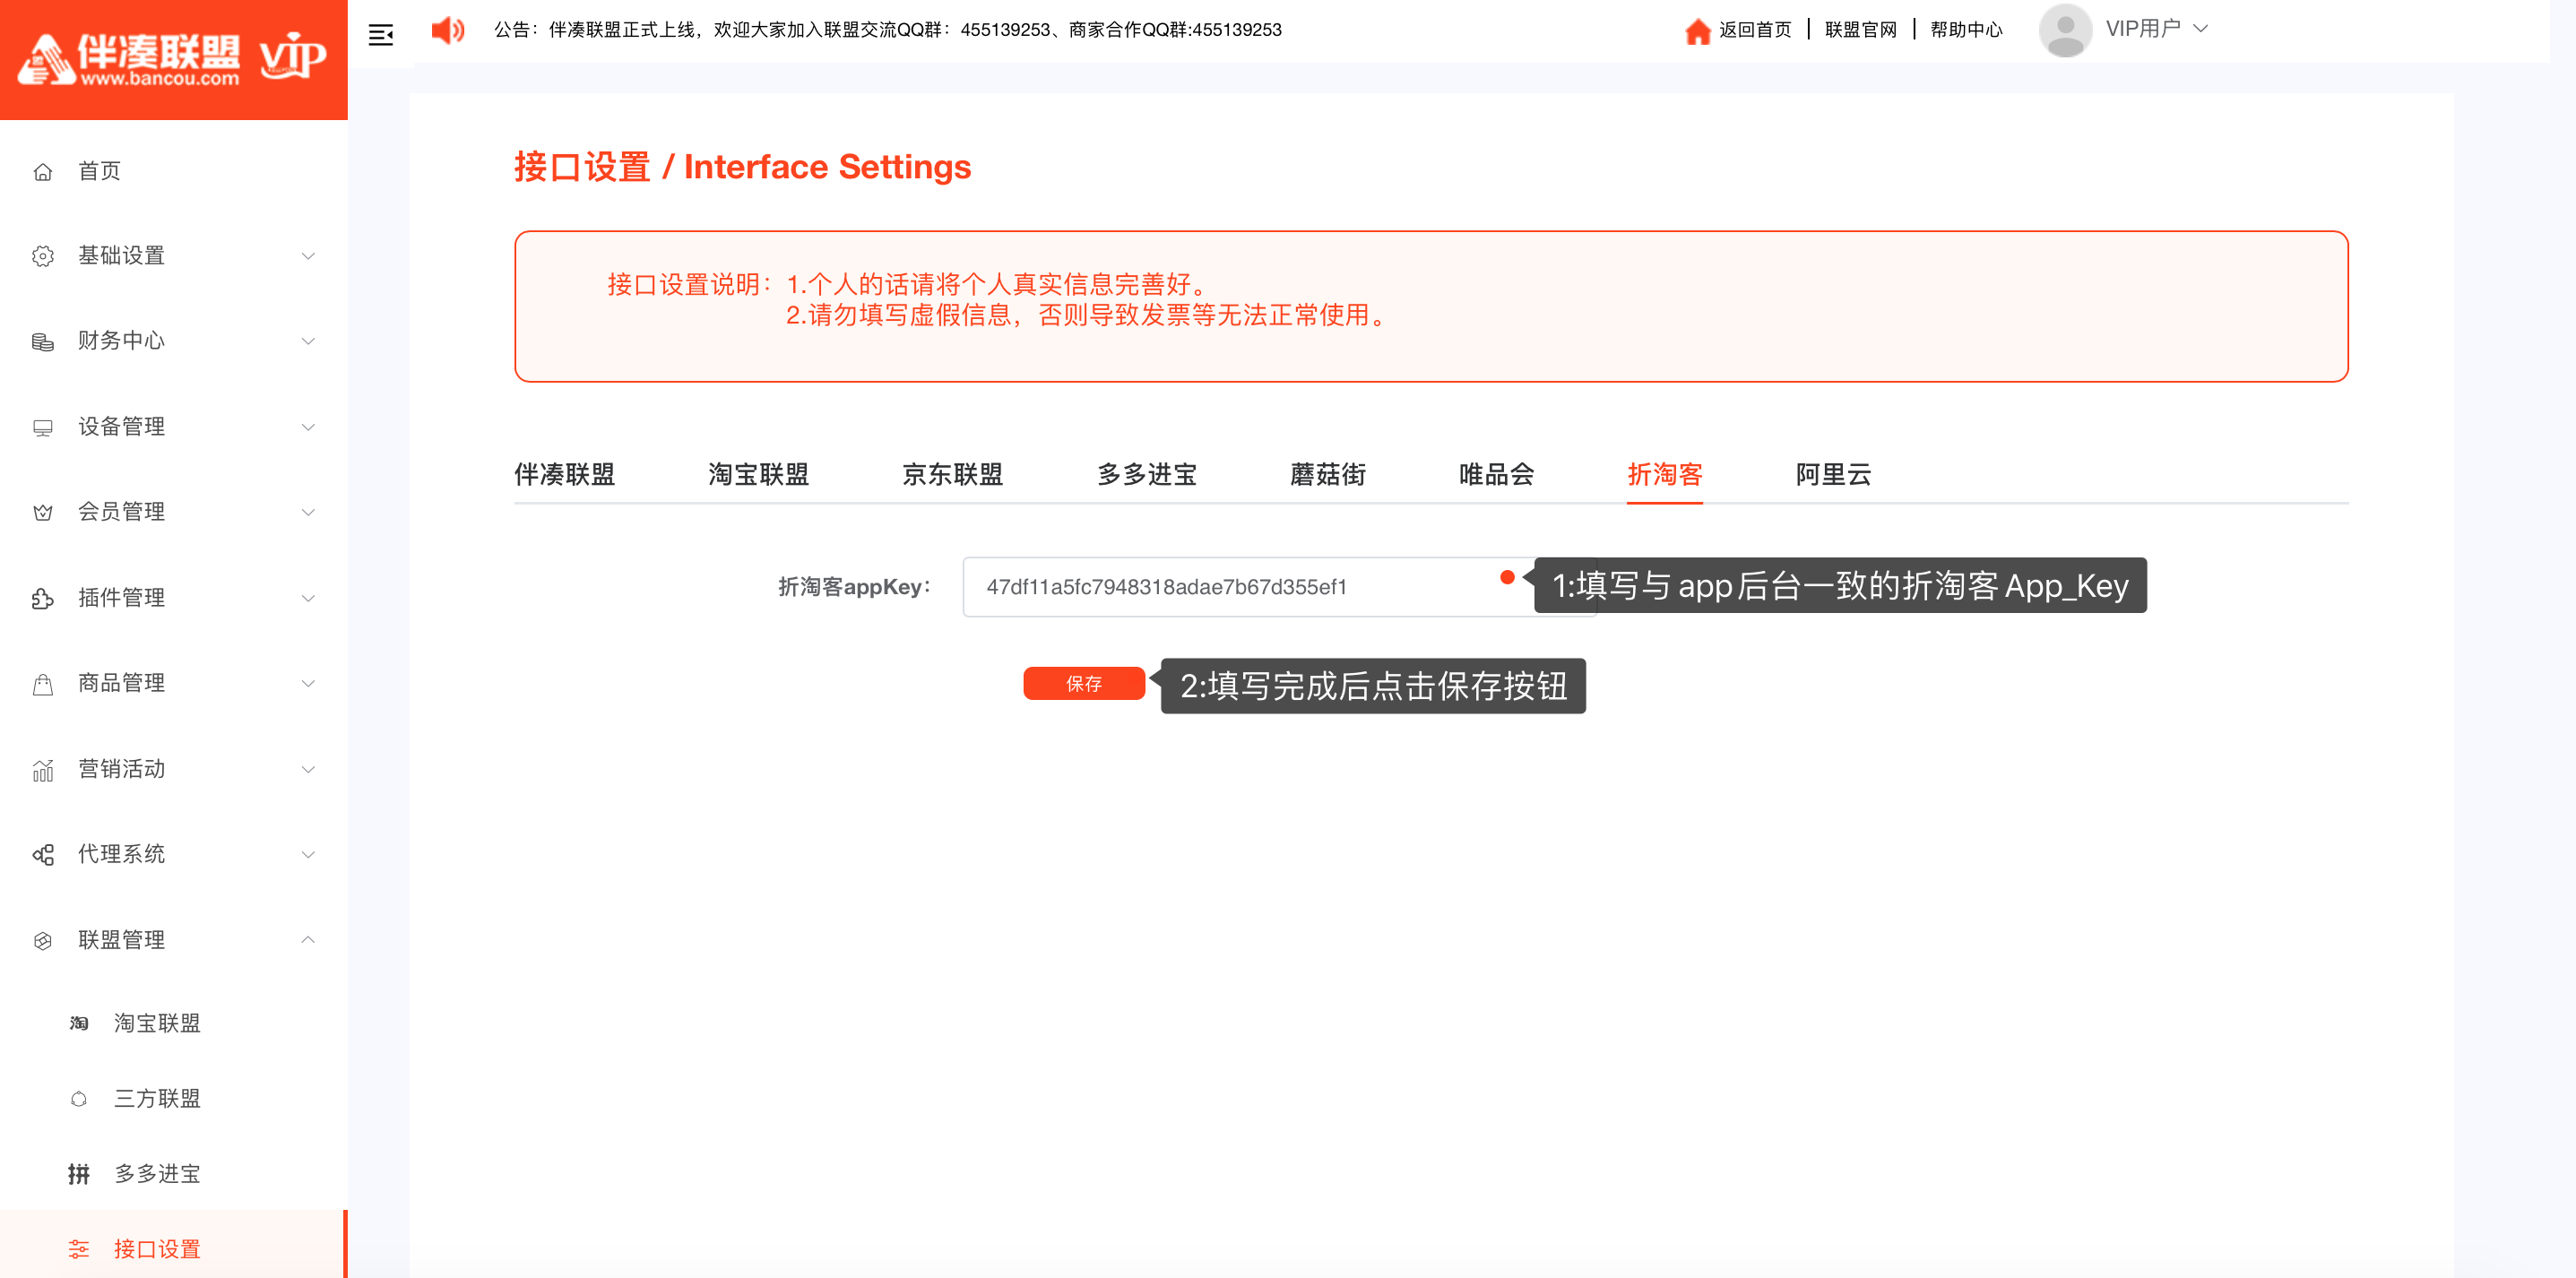Click the 折淘客appKey: field label
This screenshot has width=2576, height=1278.
click(x=855, y=587)
